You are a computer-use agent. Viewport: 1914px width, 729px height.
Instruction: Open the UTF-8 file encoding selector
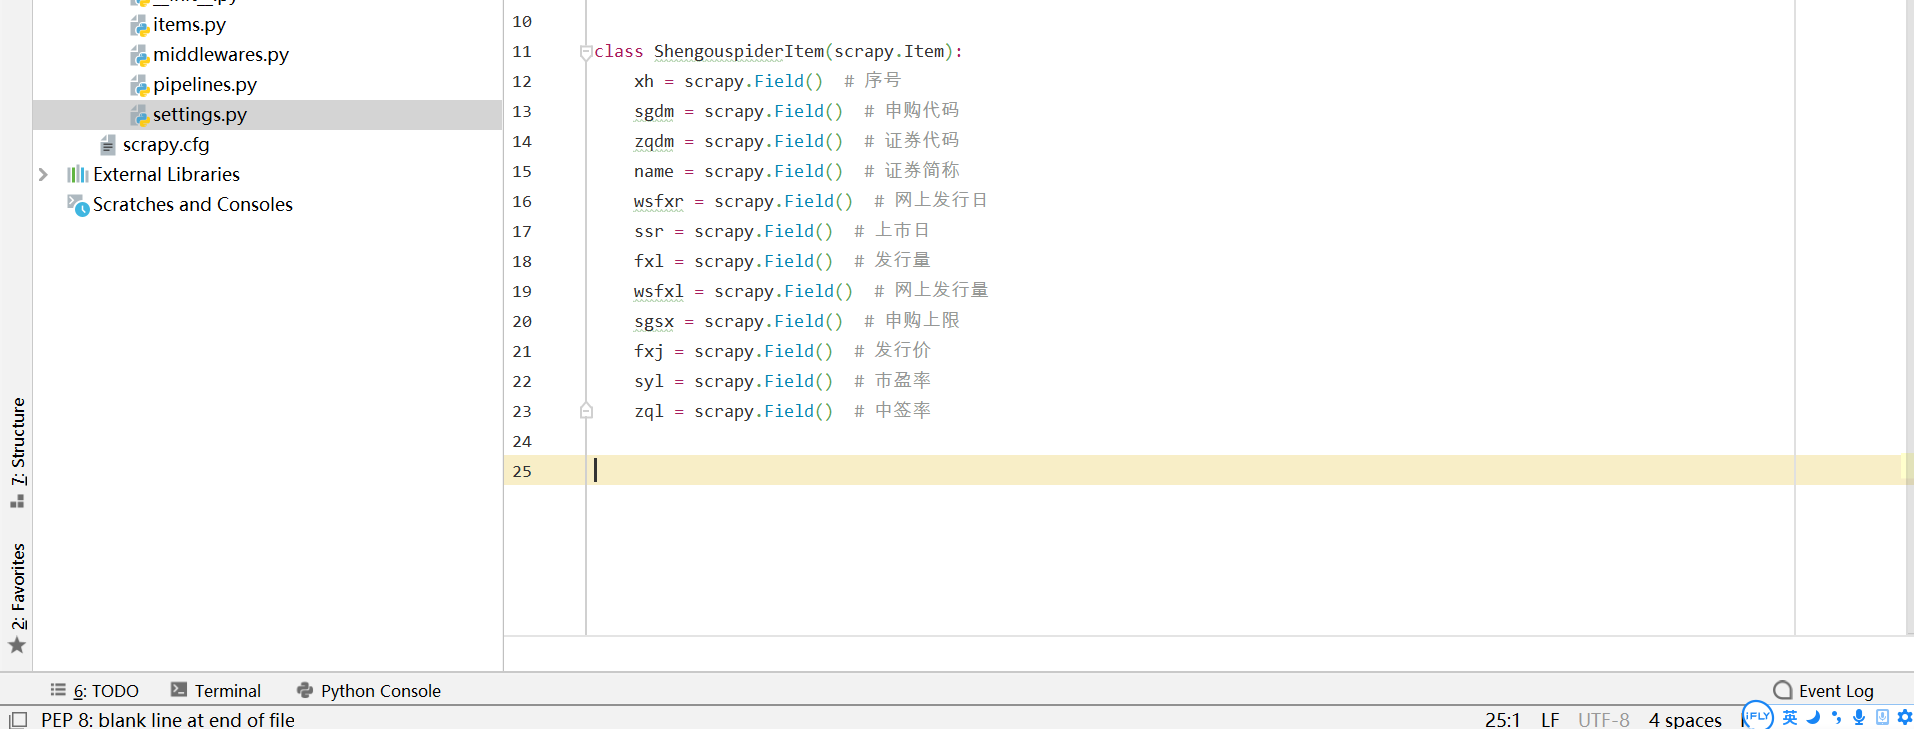(1603, 719)
